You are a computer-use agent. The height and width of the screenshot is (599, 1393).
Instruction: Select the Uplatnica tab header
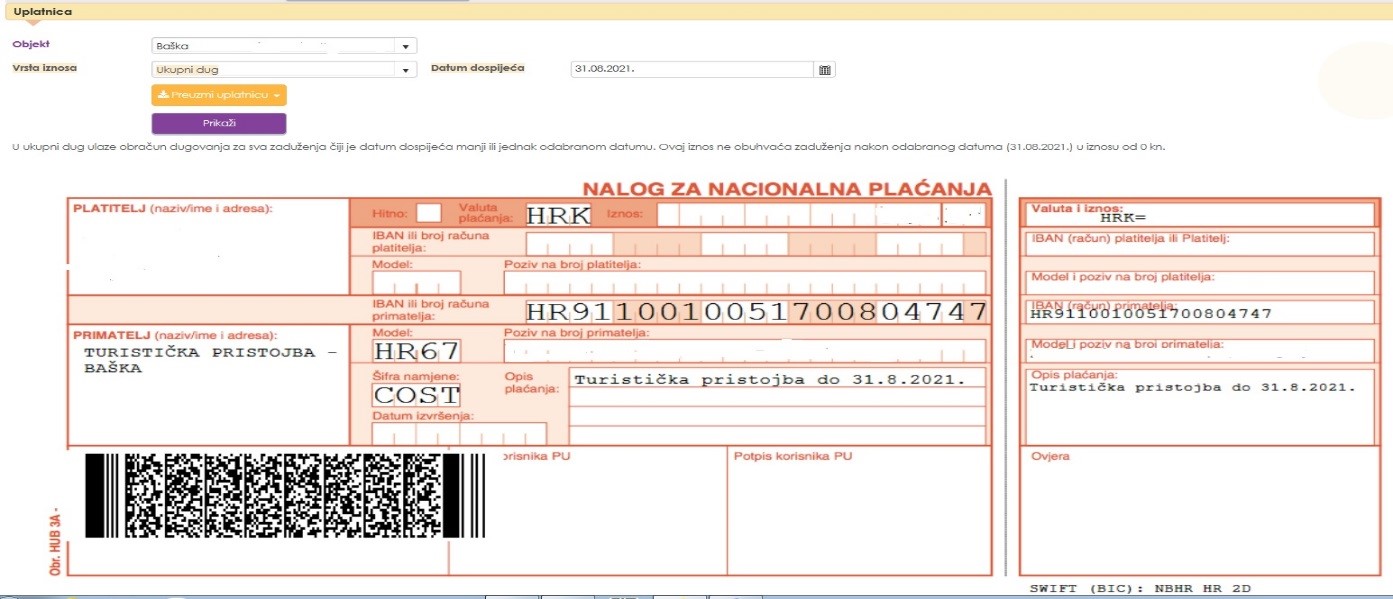42,11
